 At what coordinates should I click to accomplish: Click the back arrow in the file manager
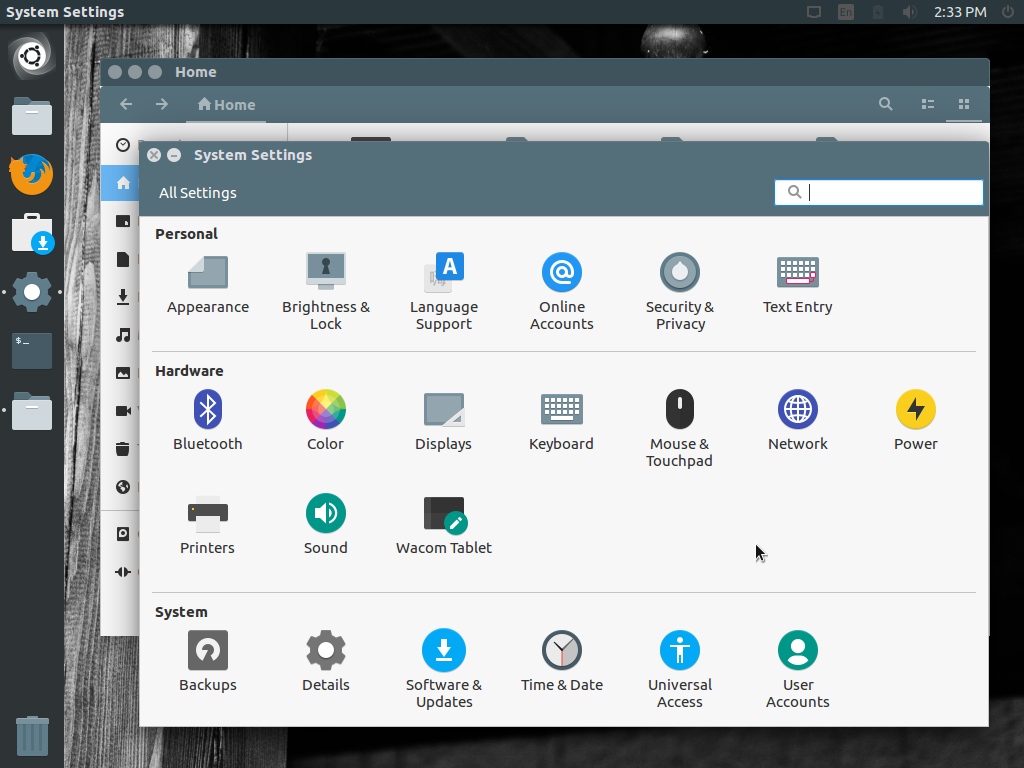tap(126, 104)
